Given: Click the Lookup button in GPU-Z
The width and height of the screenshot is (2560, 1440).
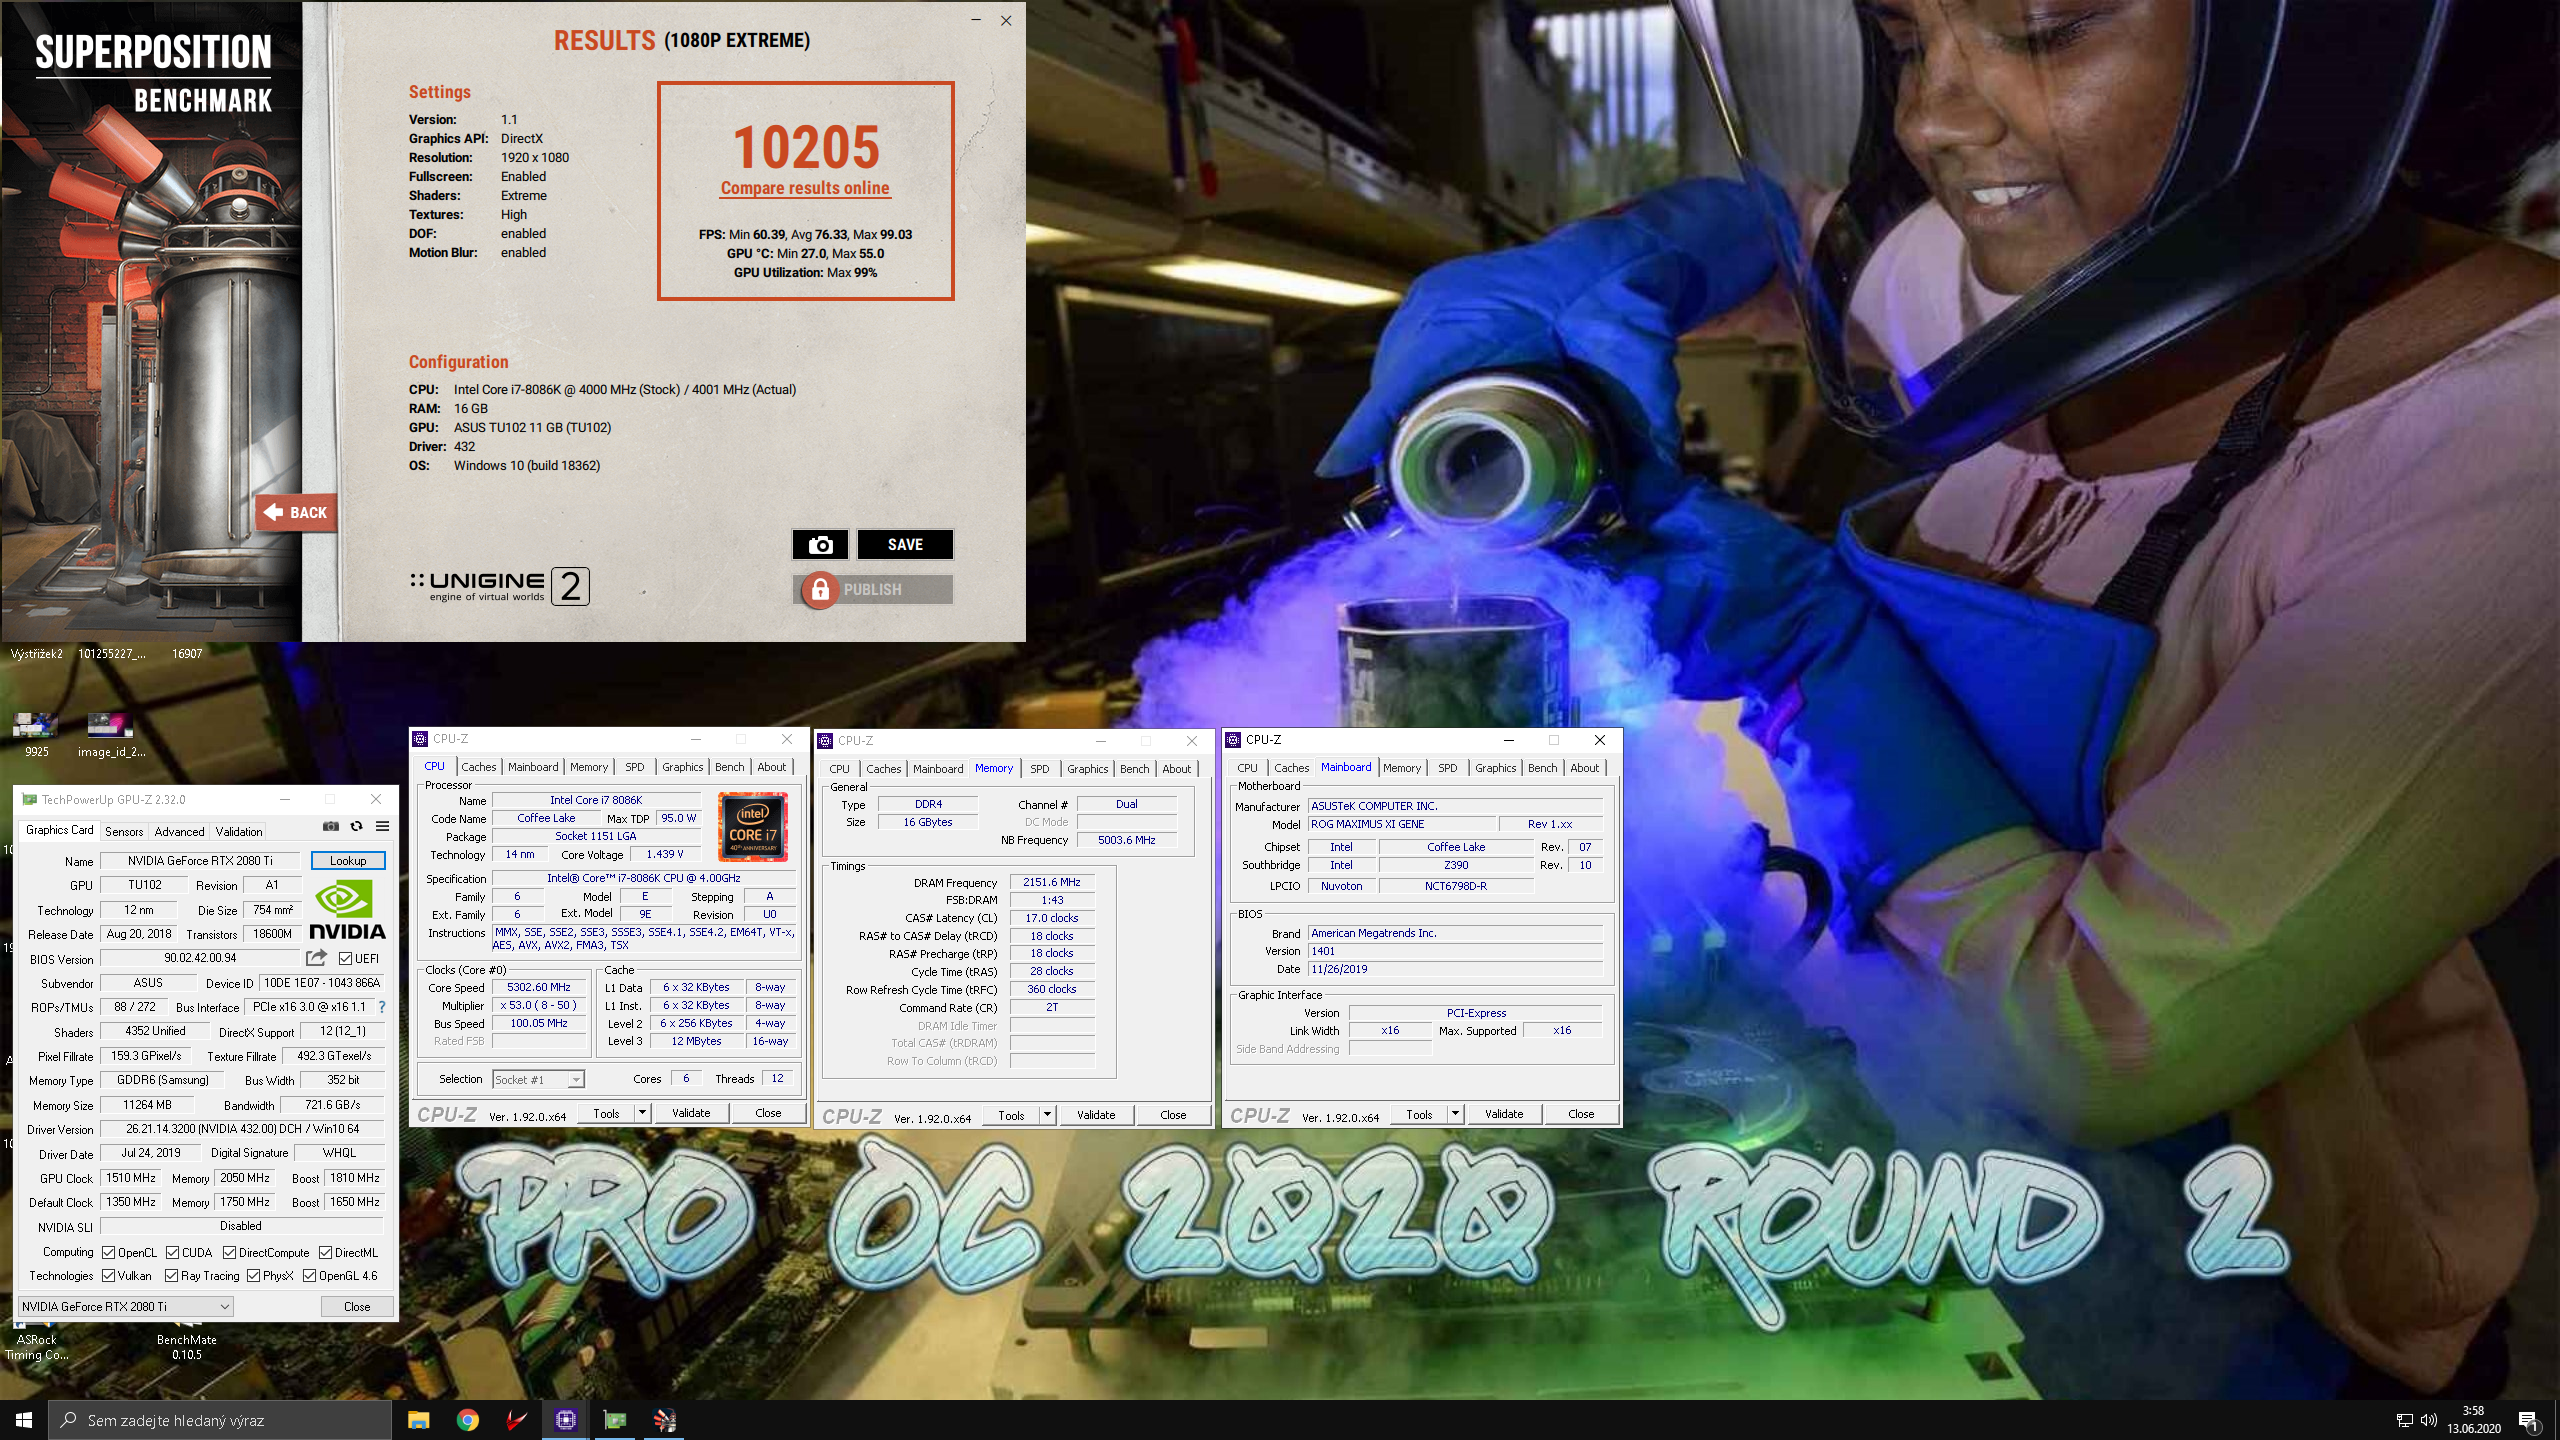Looking at the screenshot, I should 348,860.
